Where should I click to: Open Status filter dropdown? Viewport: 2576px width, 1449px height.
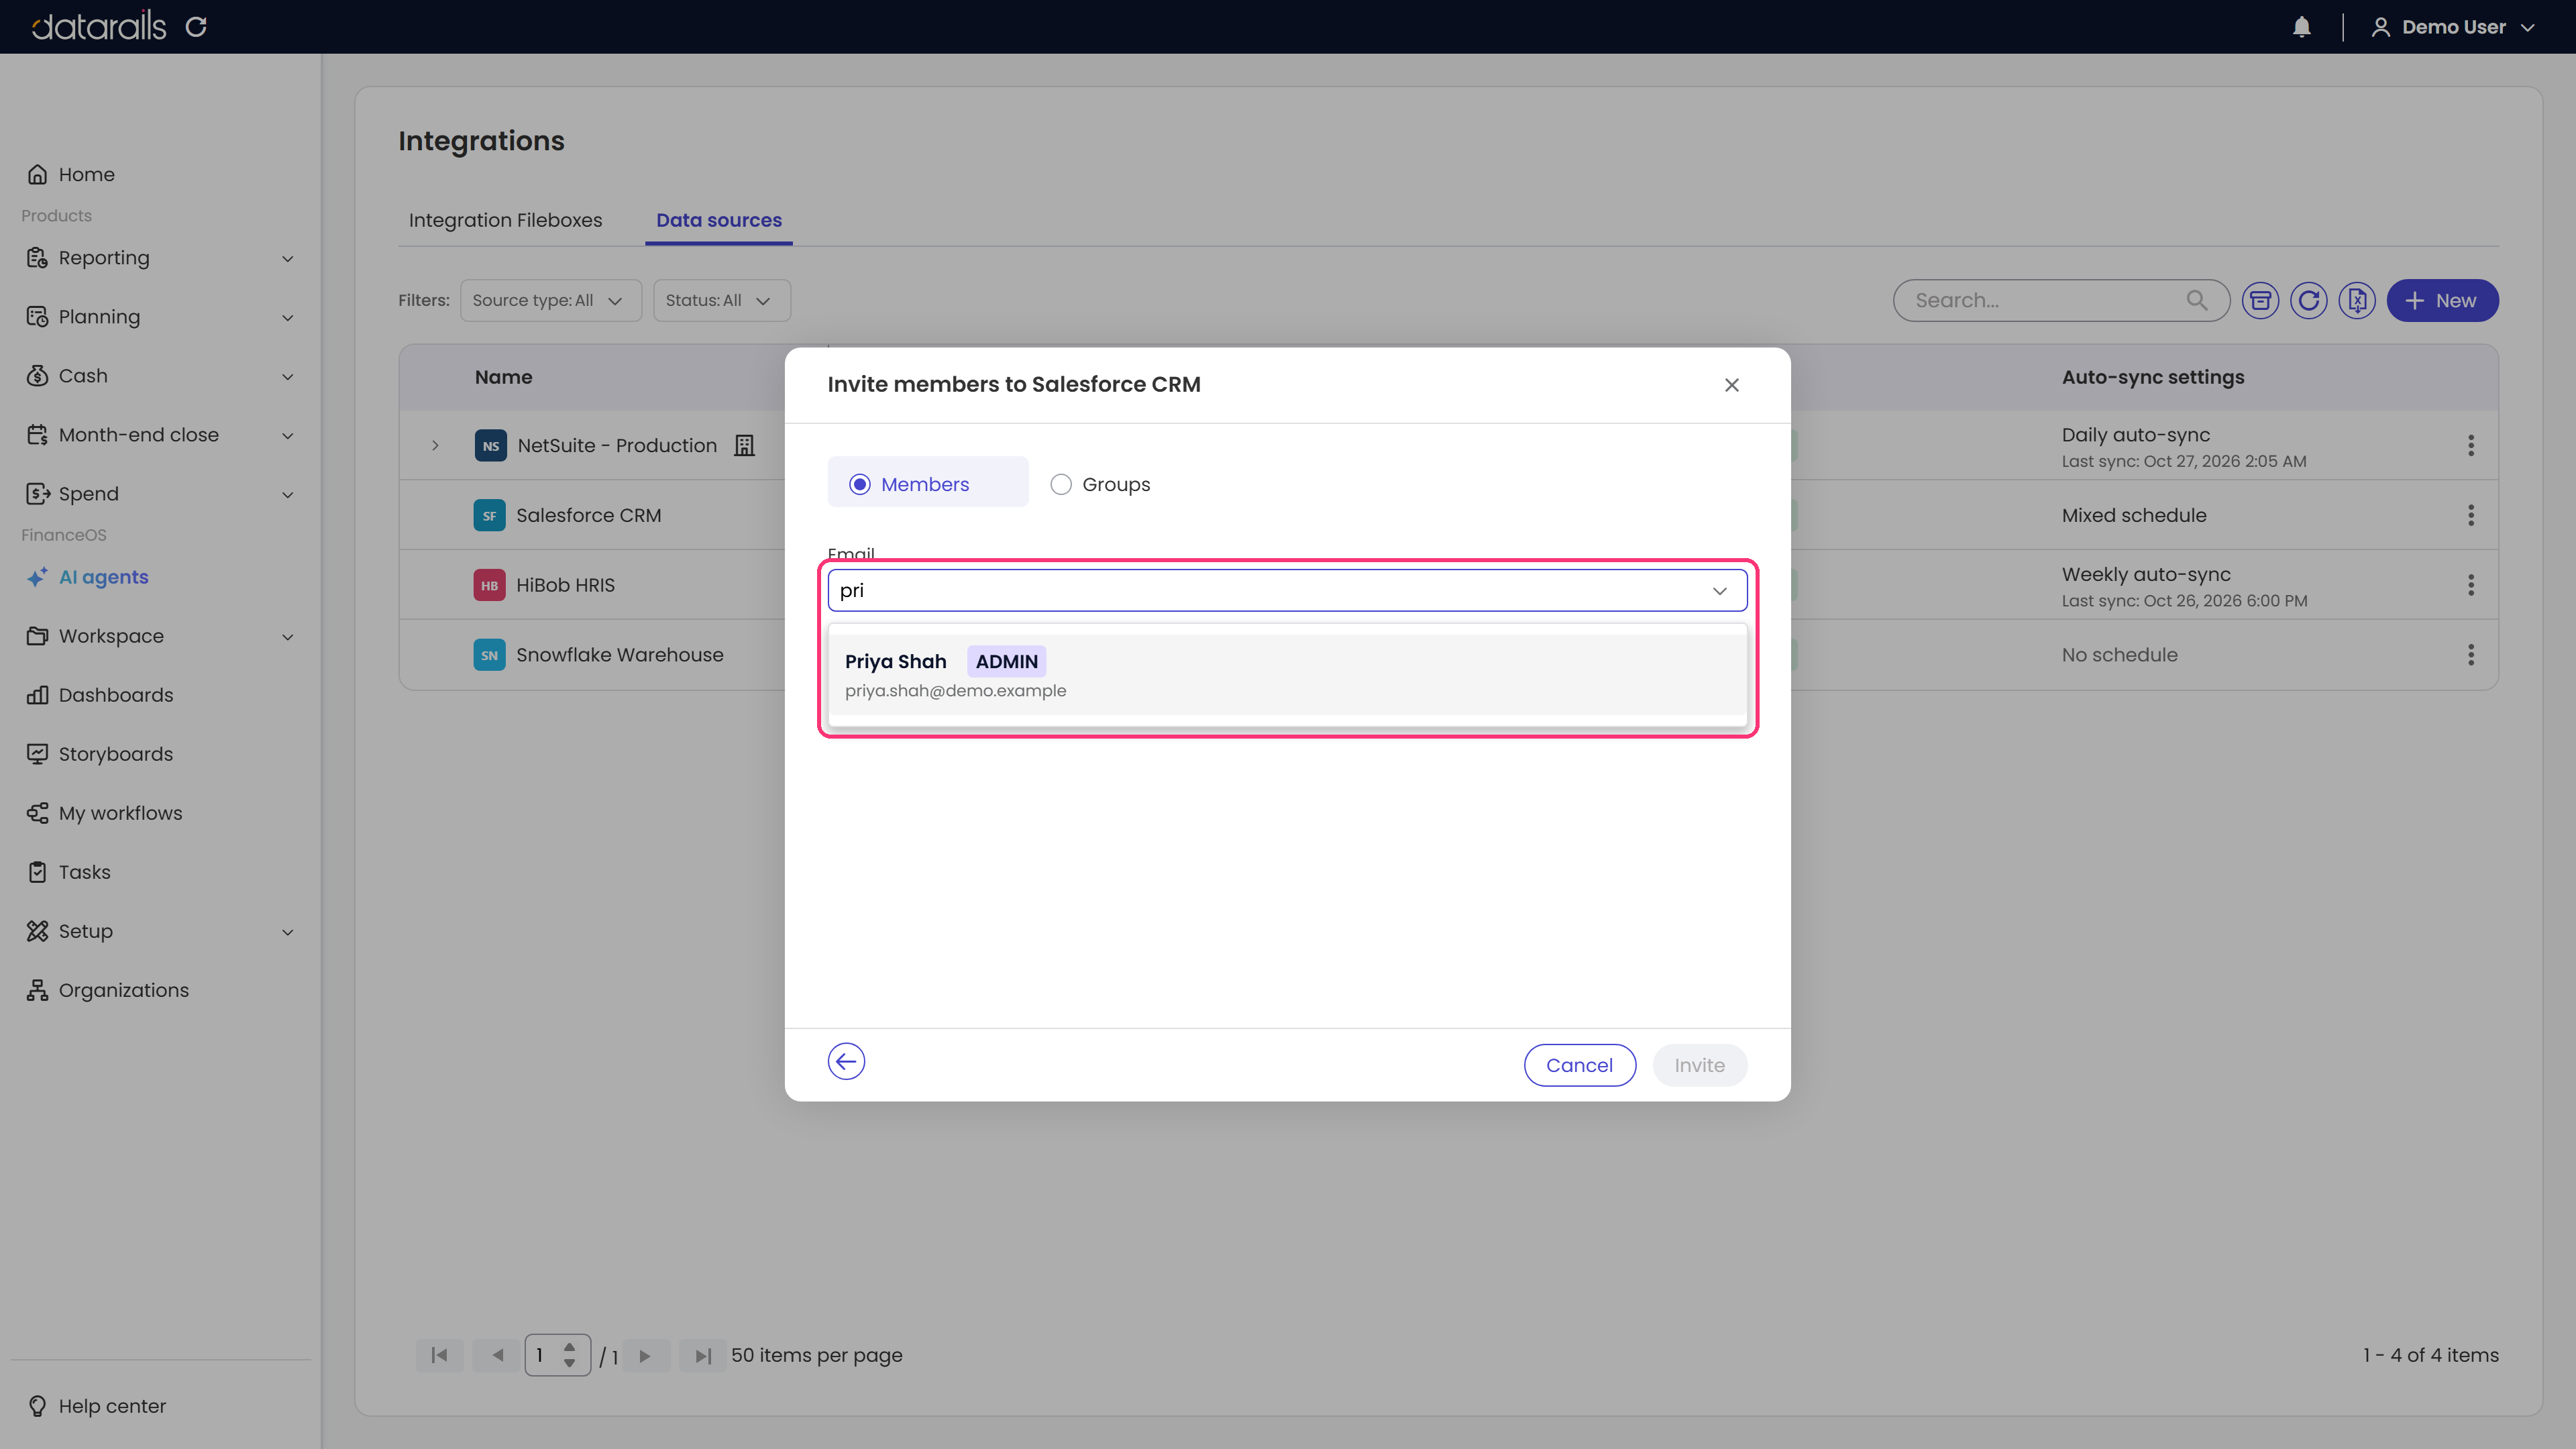point(721,300)
